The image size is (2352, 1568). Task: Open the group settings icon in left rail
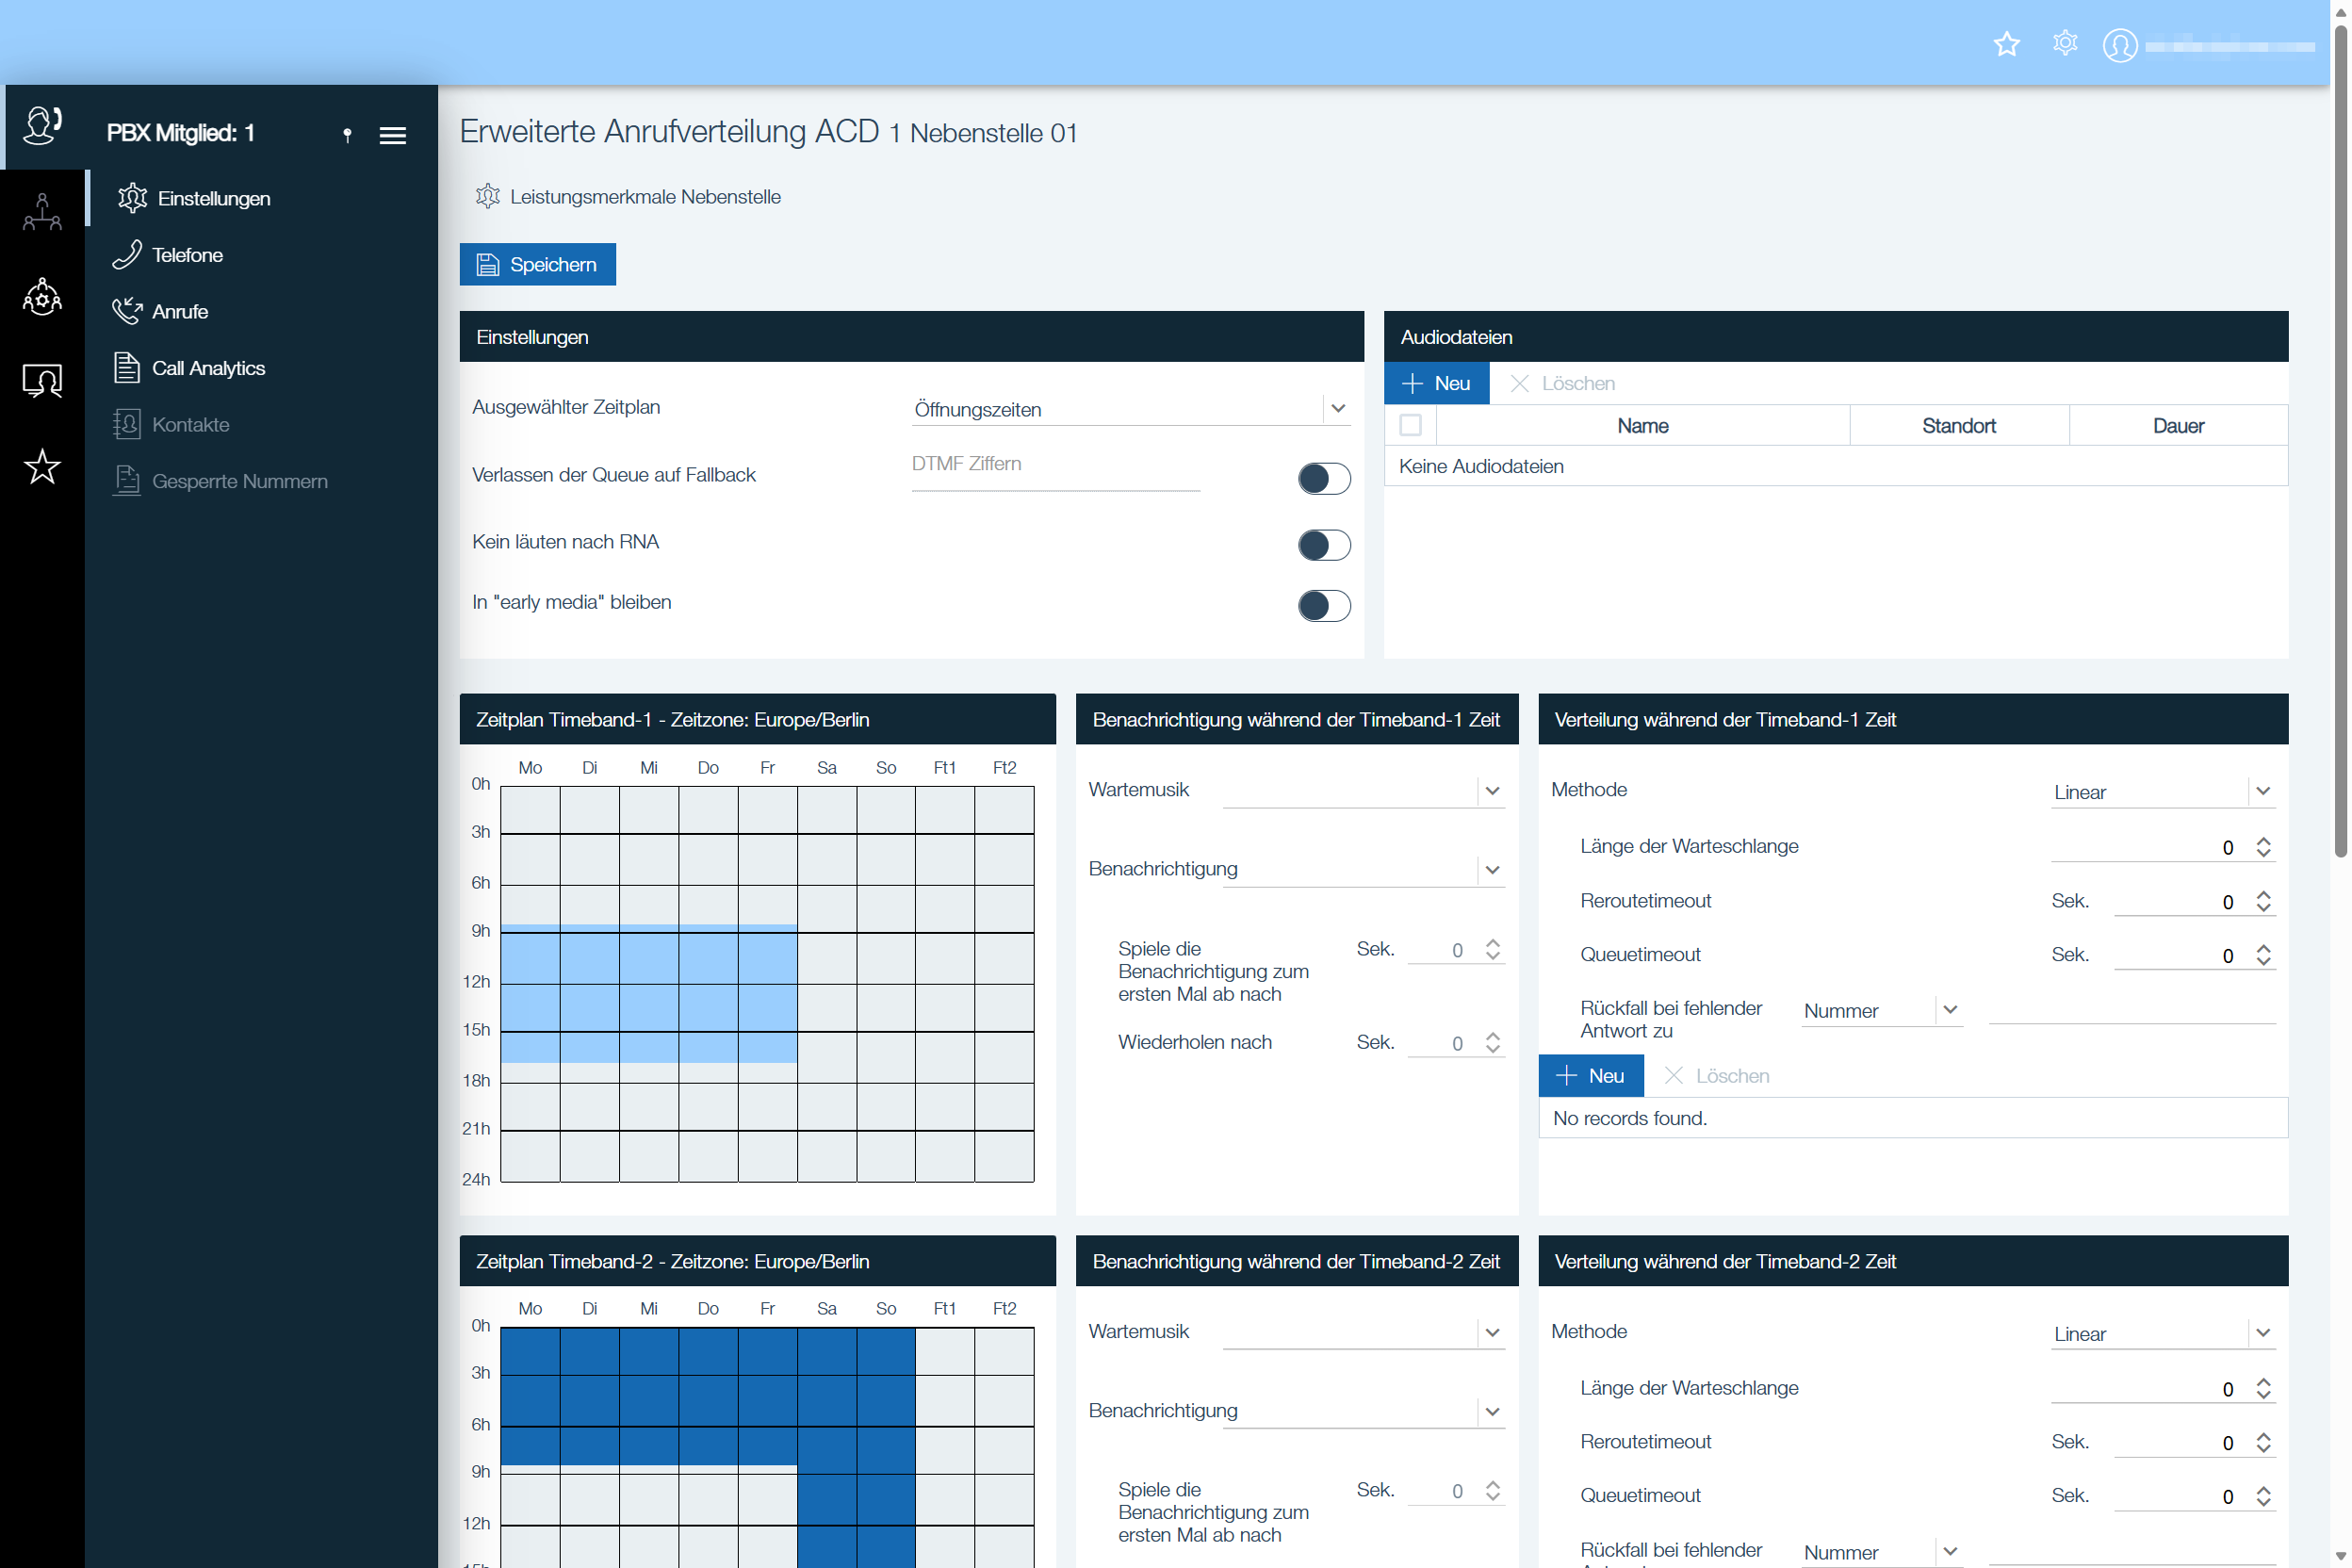(42, 297)
